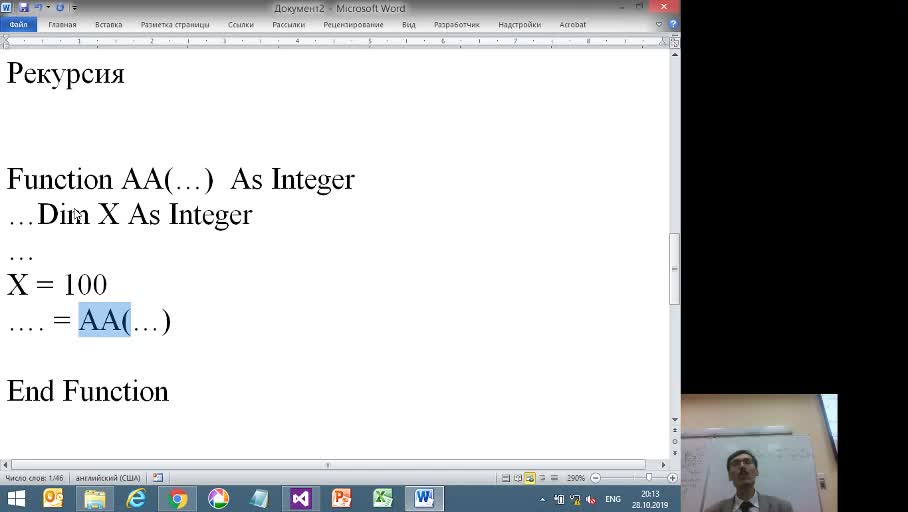
Task: Open Google Chrome from the taskbar
Action: point(177,499)
